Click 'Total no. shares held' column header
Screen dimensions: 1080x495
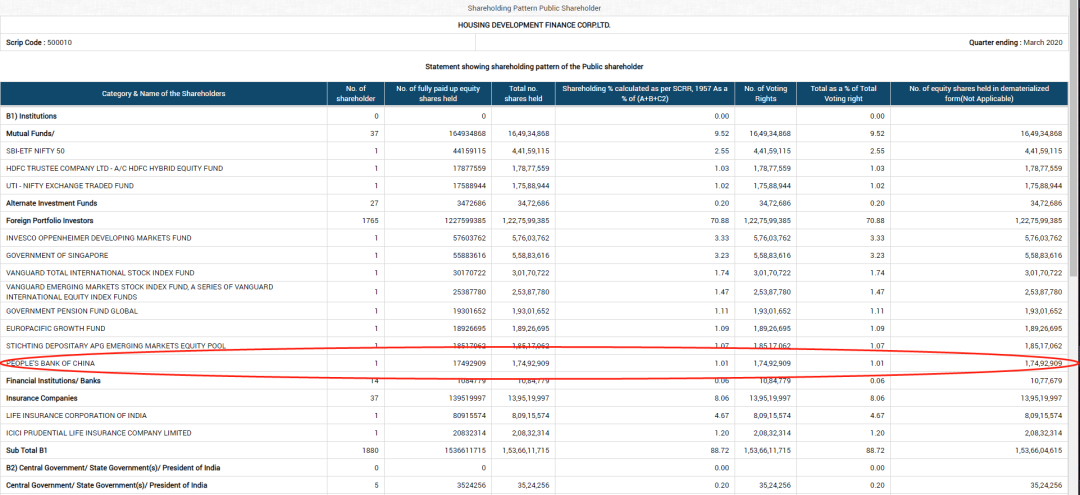[523, 94]
